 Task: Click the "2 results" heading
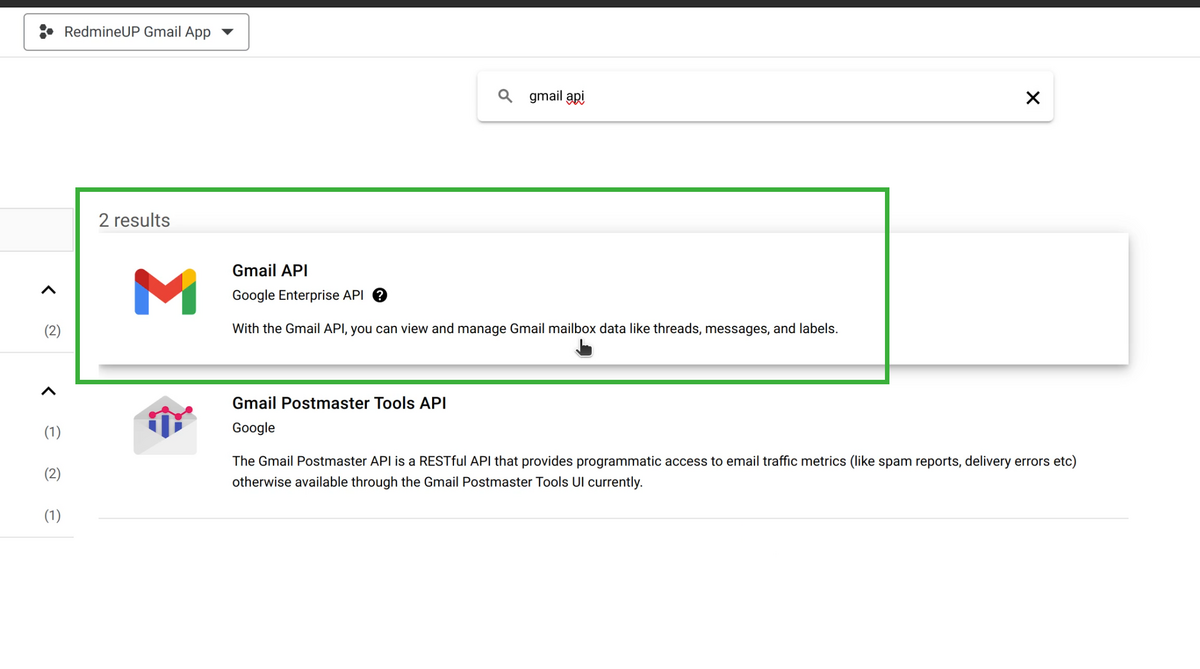134,220
